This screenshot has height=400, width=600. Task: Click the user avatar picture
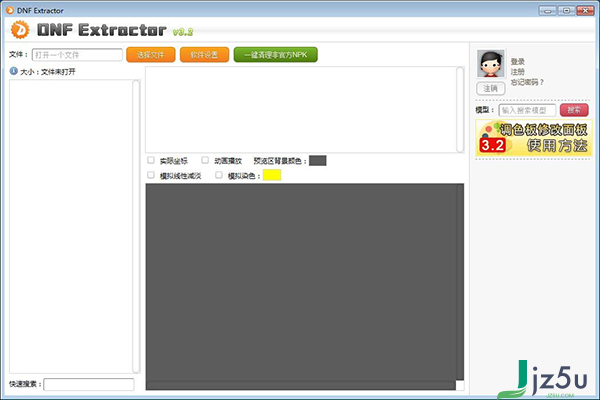491,65
